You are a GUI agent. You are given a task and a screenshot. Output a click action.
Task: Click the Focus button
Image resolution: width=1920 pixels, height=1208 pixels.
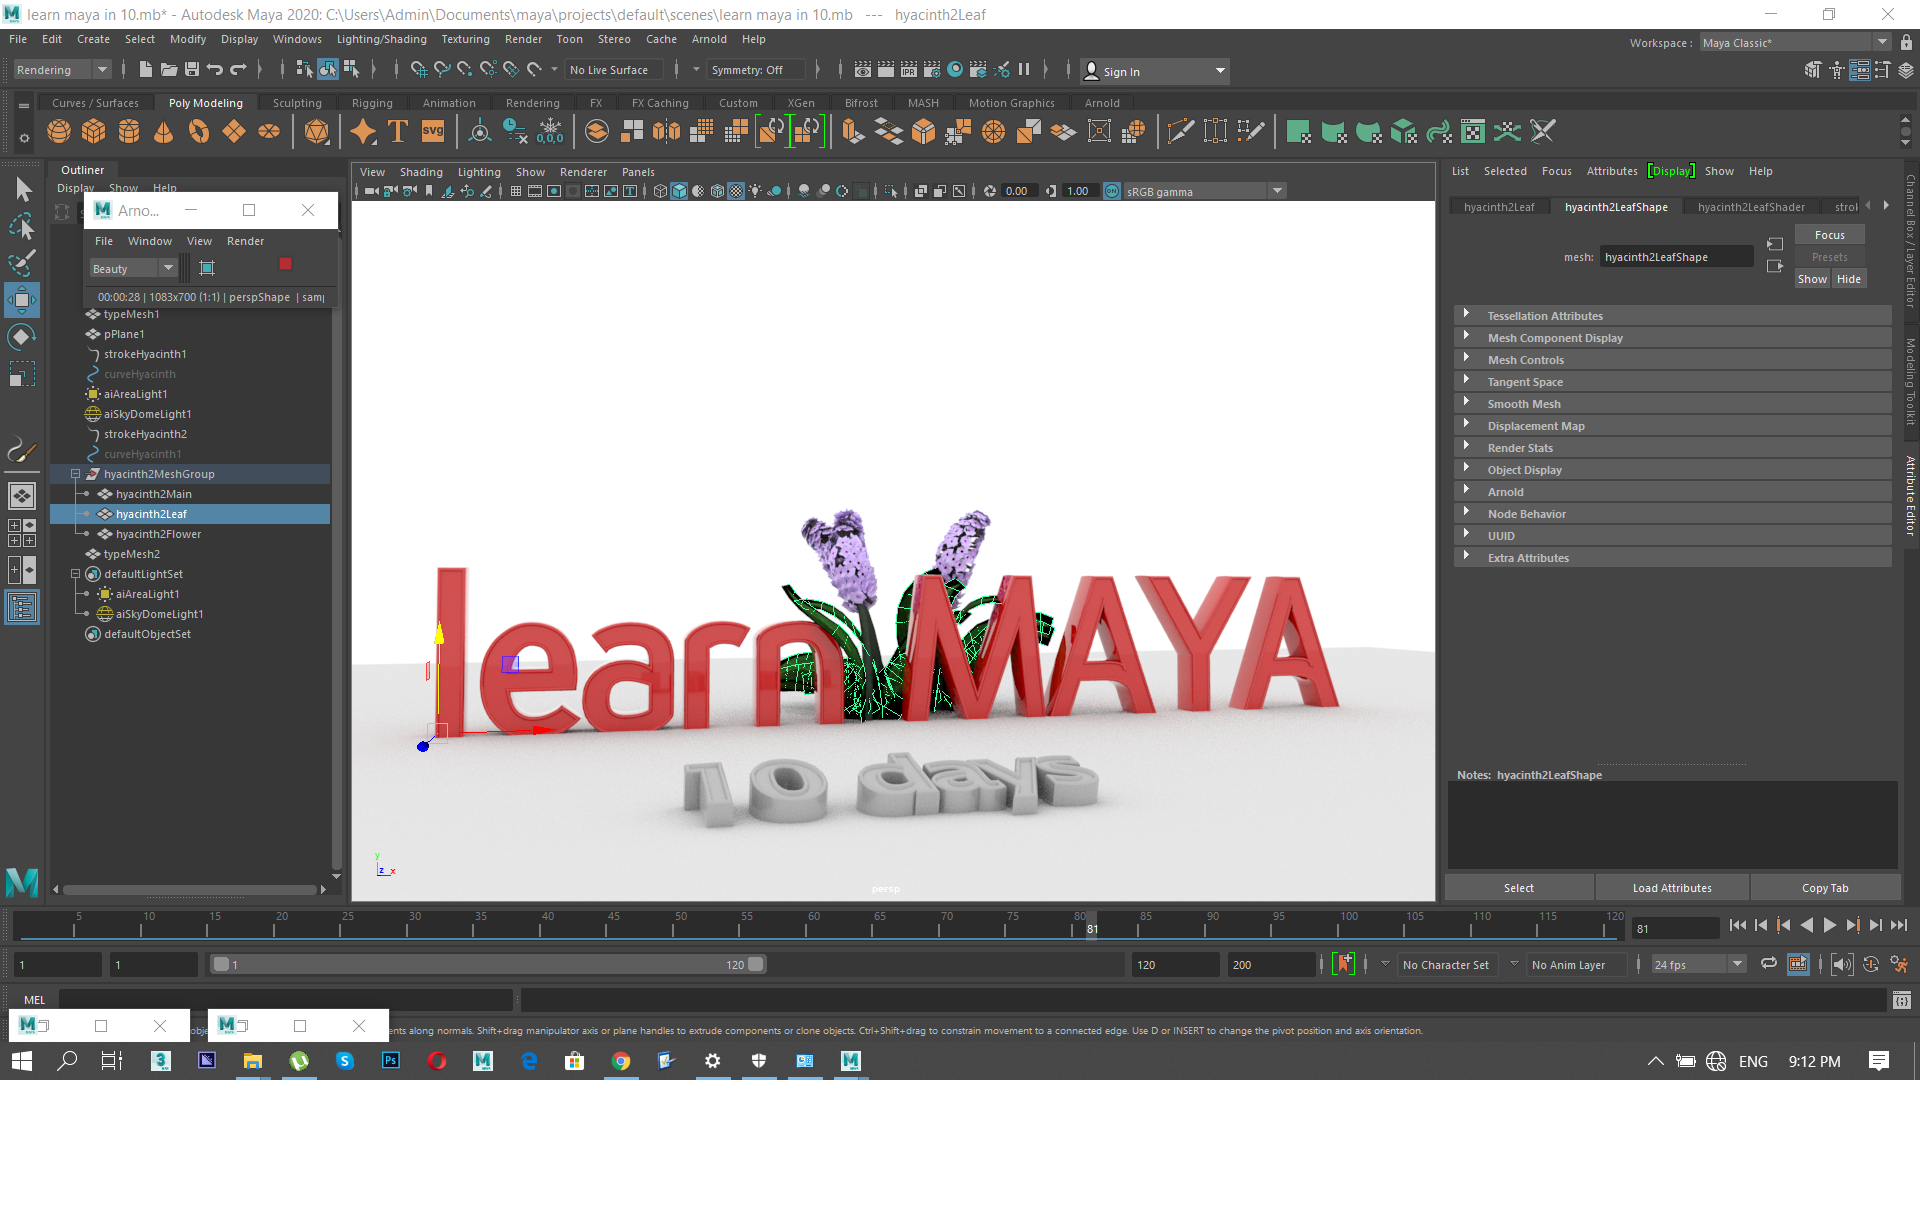click(1830, 235)
